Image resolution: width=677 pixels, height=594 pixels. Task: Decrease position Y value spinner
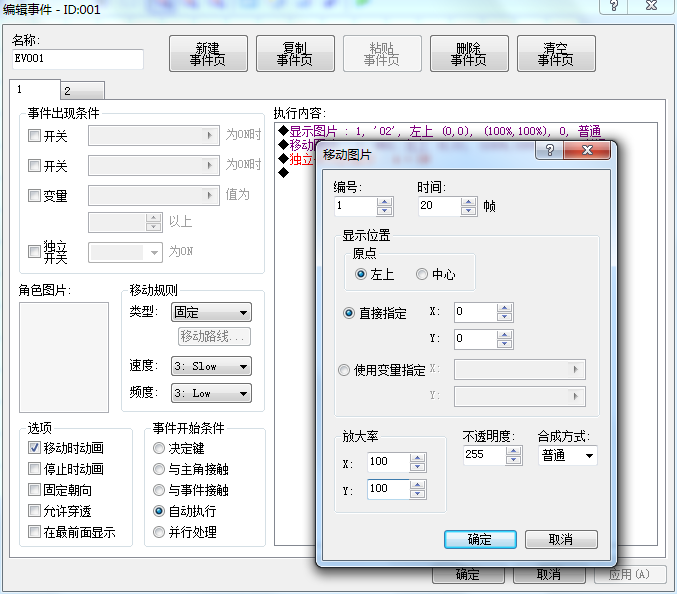click(504, 344)
